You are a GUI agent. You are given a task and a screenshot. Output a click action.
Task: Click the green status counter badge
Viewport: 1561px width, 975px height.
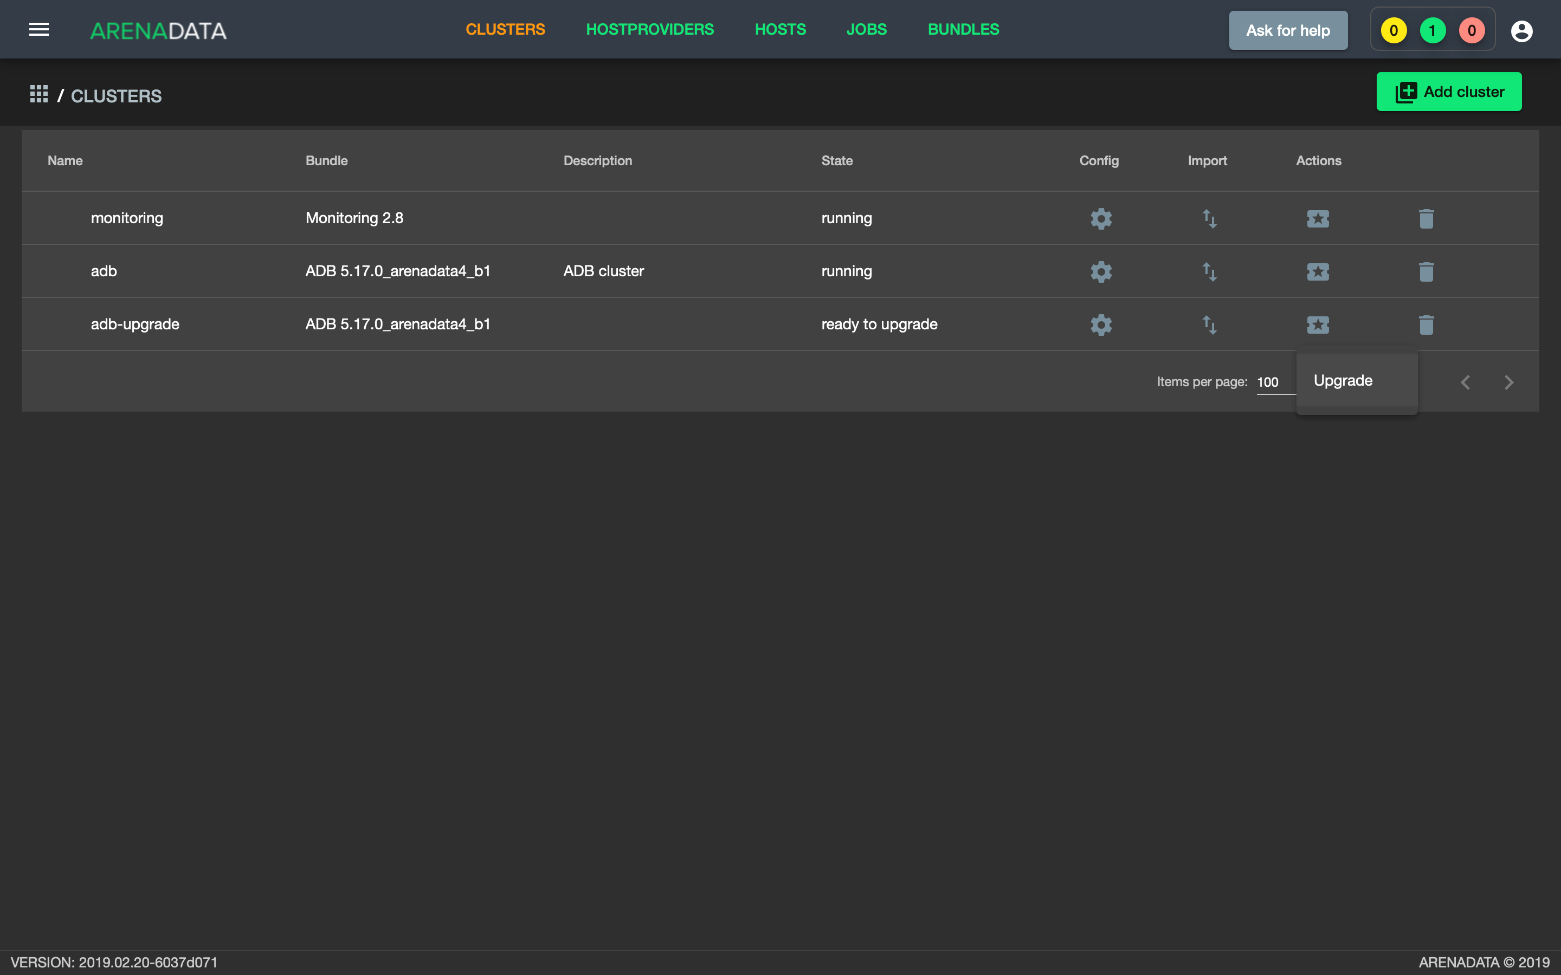pos(1432,31)
